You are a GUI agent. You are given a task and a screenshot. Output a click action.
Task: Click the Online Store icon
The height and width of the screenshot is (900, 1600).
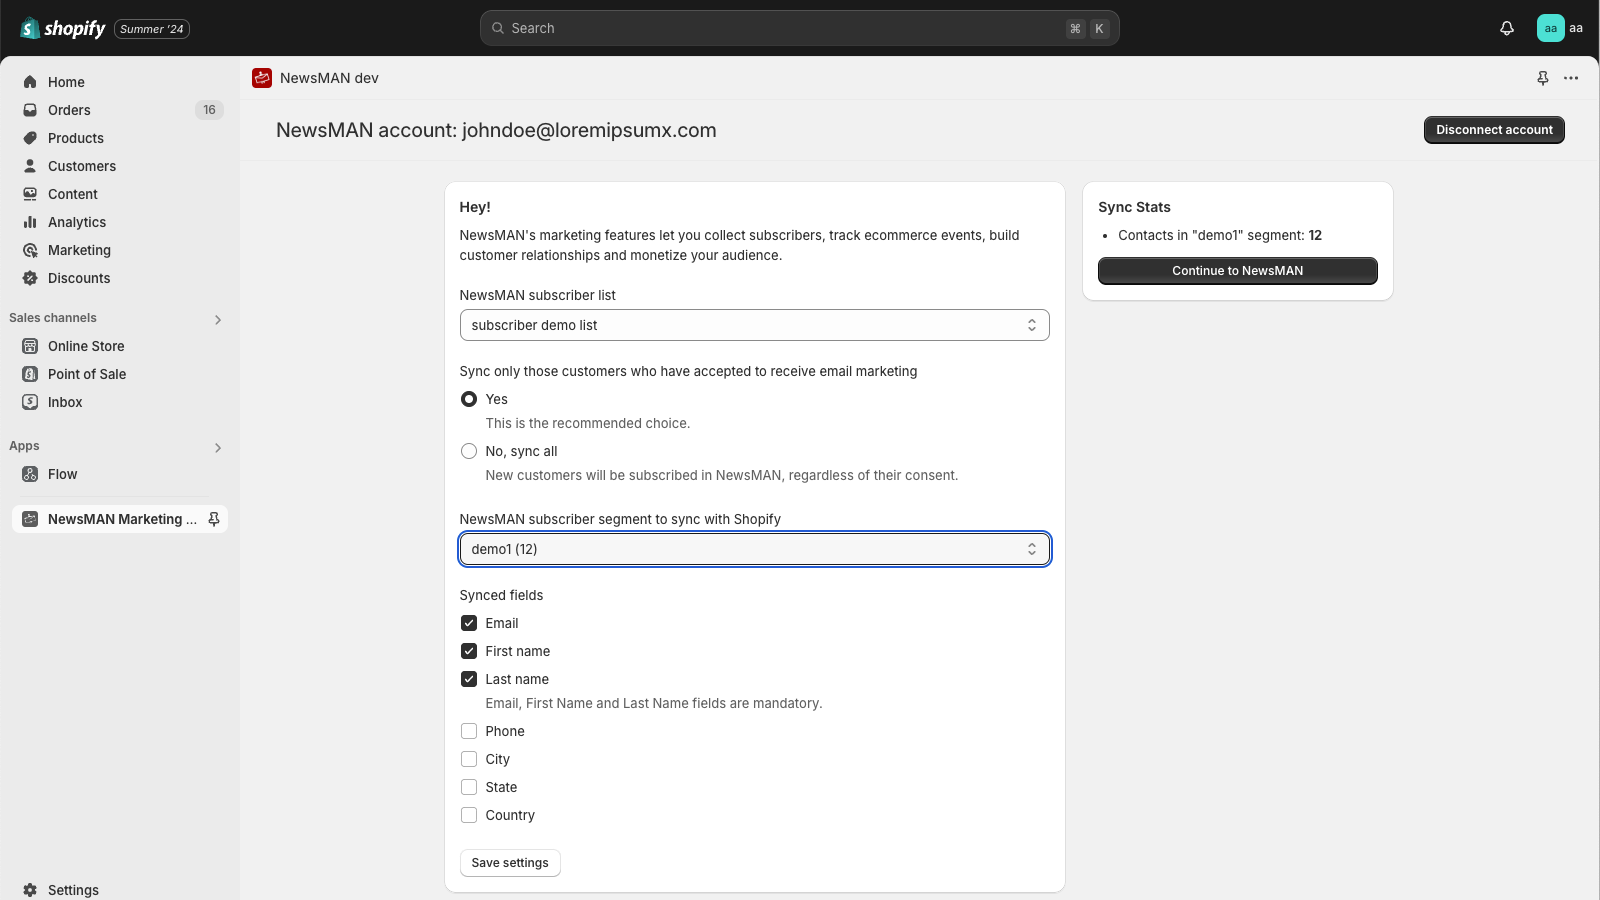pos(30,346)
